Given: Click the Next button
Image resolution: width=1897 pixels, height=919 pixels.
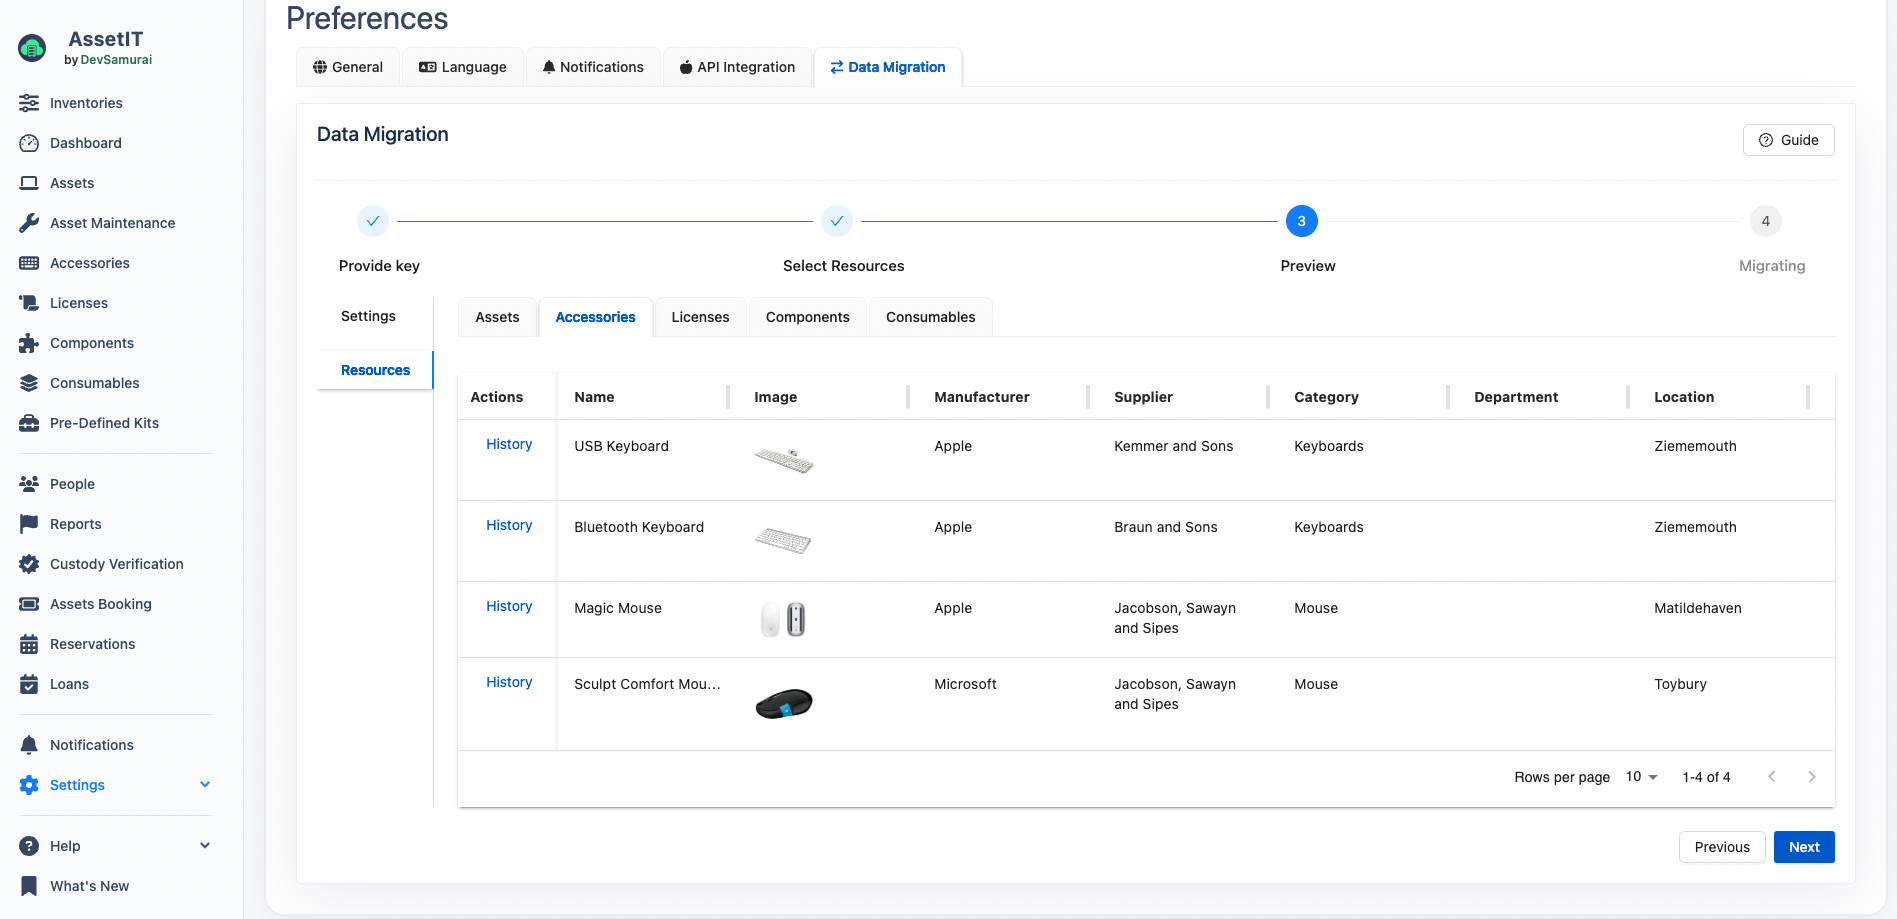Looking at the screenshot, I should click(x=1803, y=847).
